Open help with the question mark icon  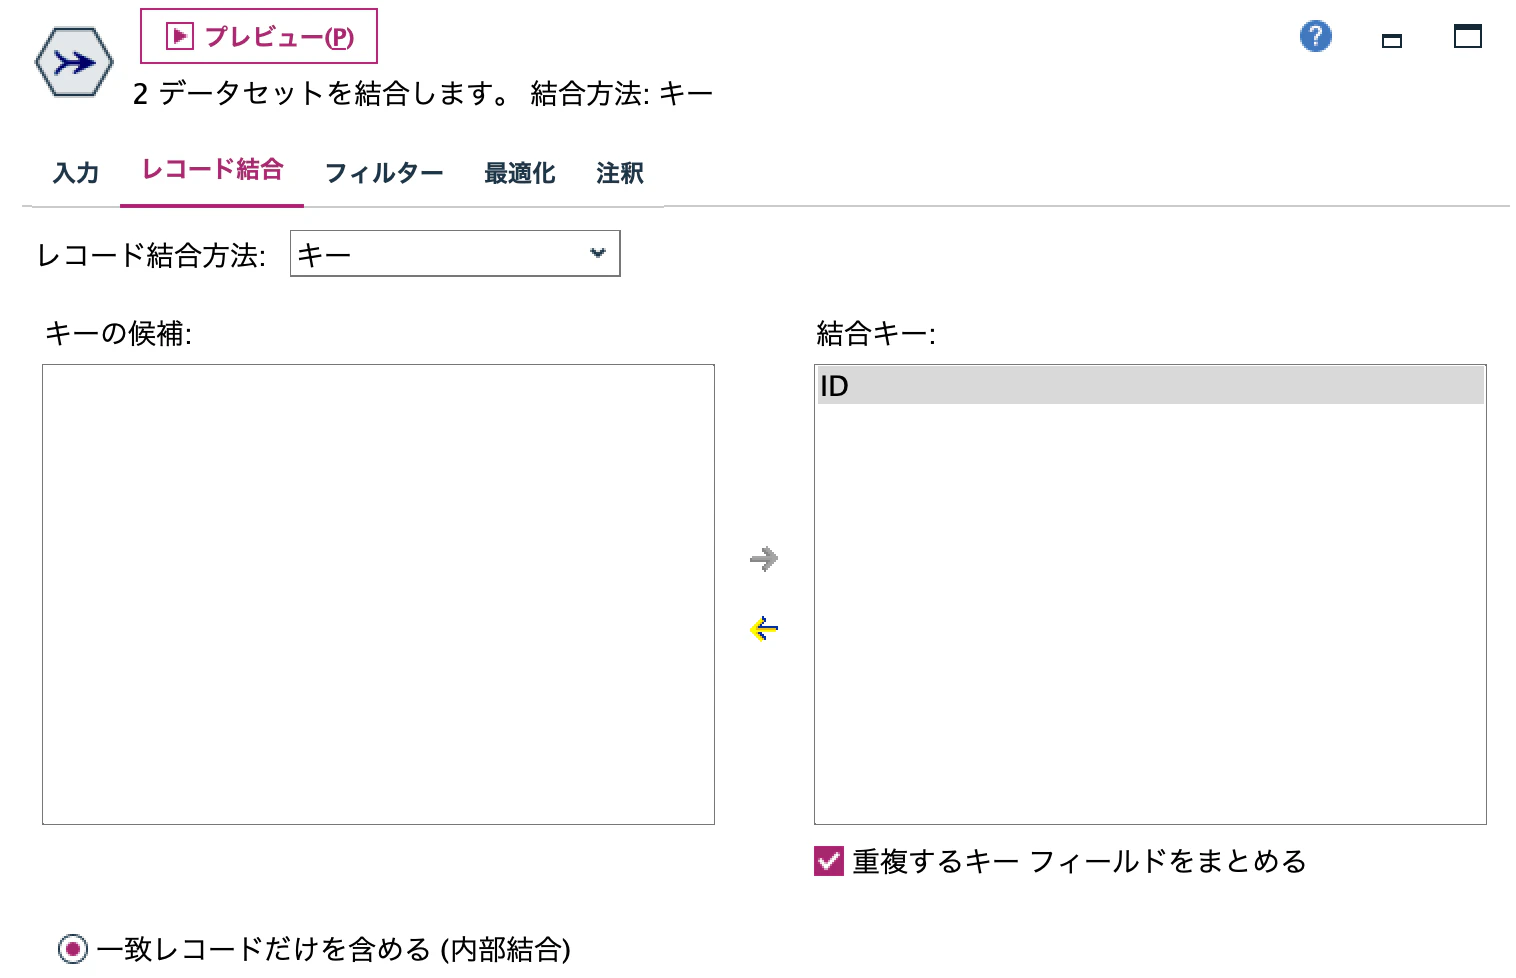click(x=1315, y=37)
